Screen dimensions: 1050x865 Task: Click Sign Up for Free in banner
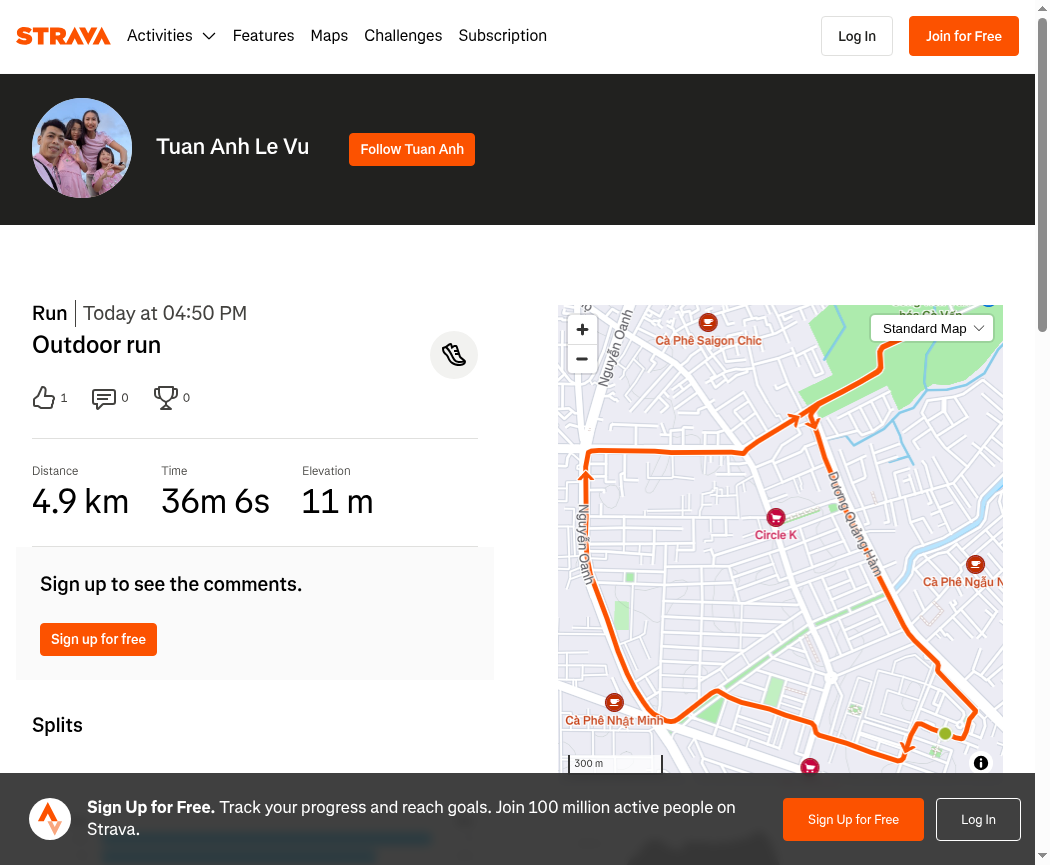click(x=853, y=819)
